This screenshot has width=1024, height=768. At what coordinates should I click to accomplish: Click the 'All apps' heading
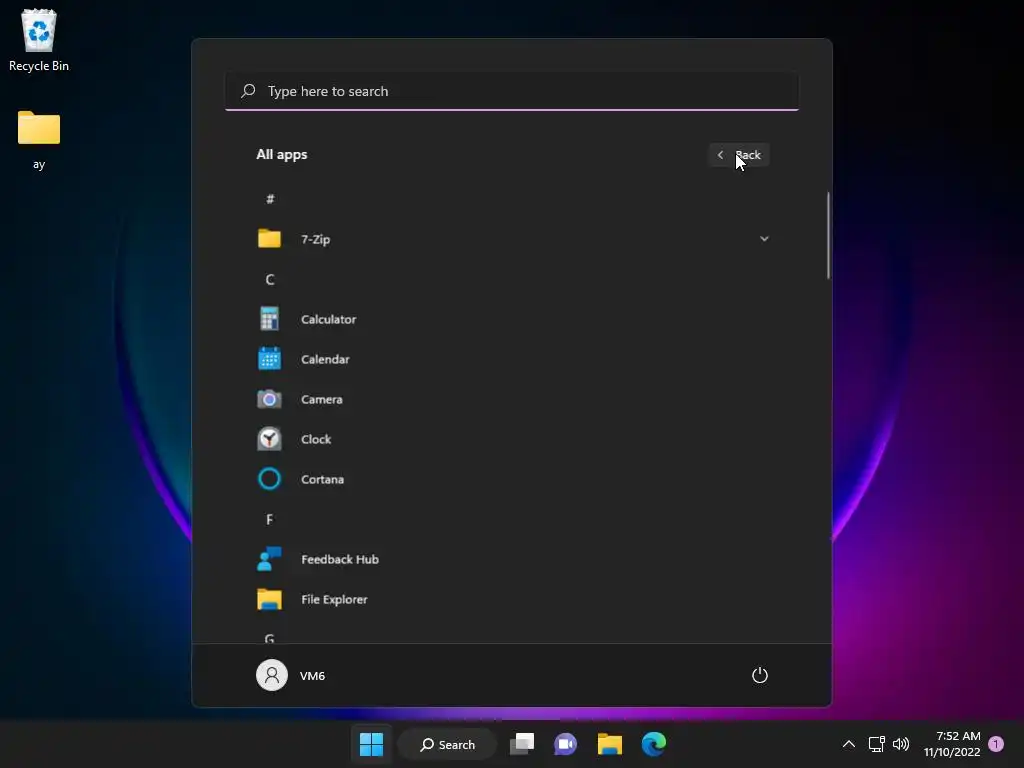coord(281,155)
